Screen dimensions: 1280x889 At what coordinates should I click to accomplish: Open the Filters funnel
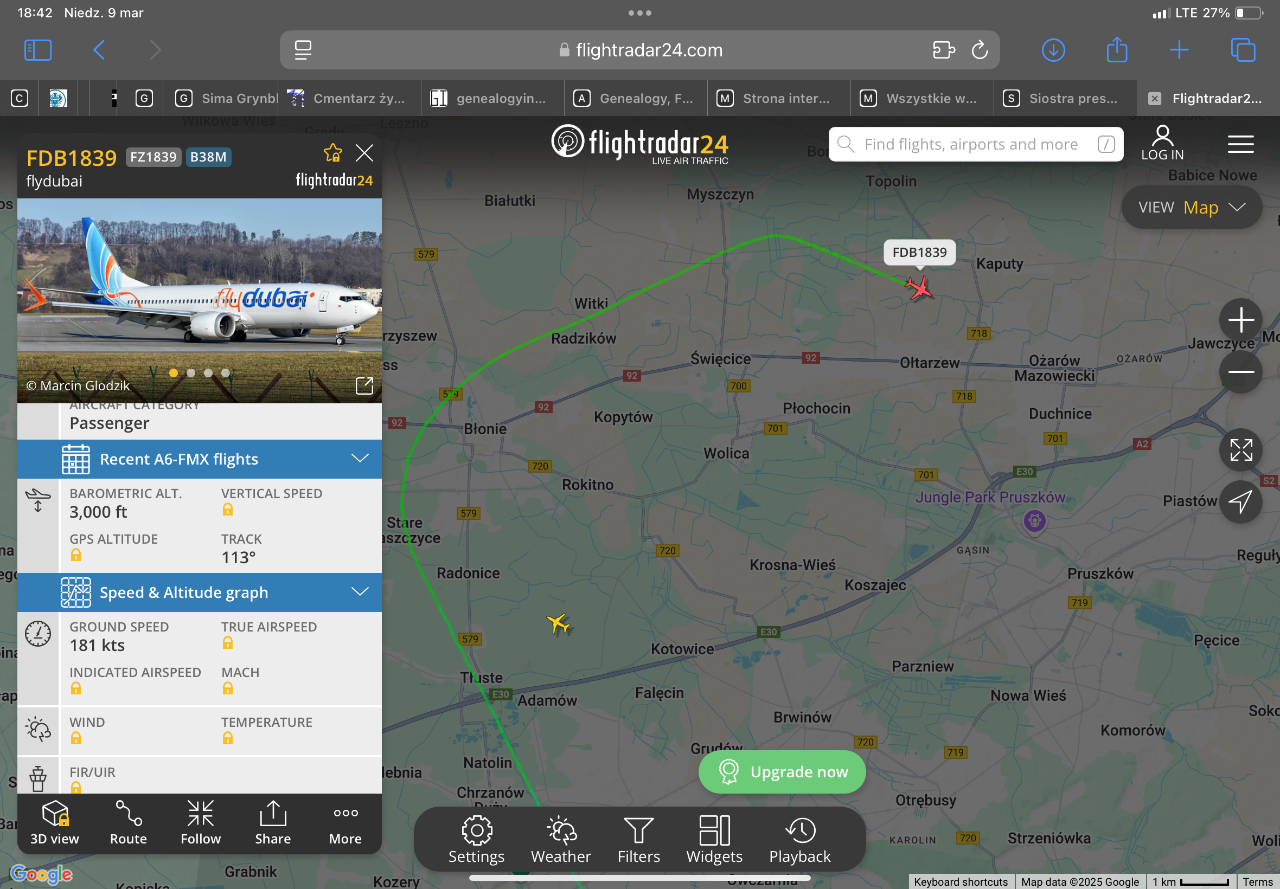[639, 840]
